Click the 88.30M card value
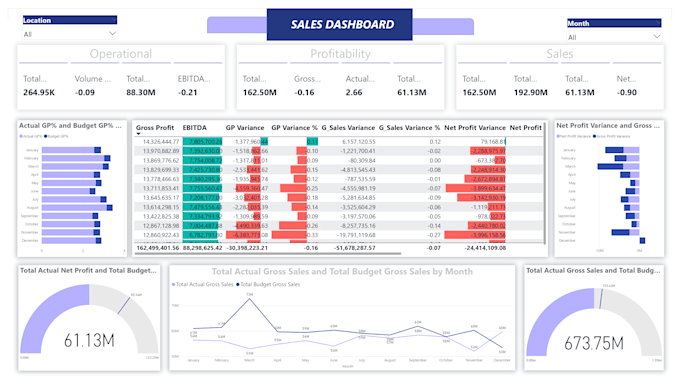 [141, 92]
